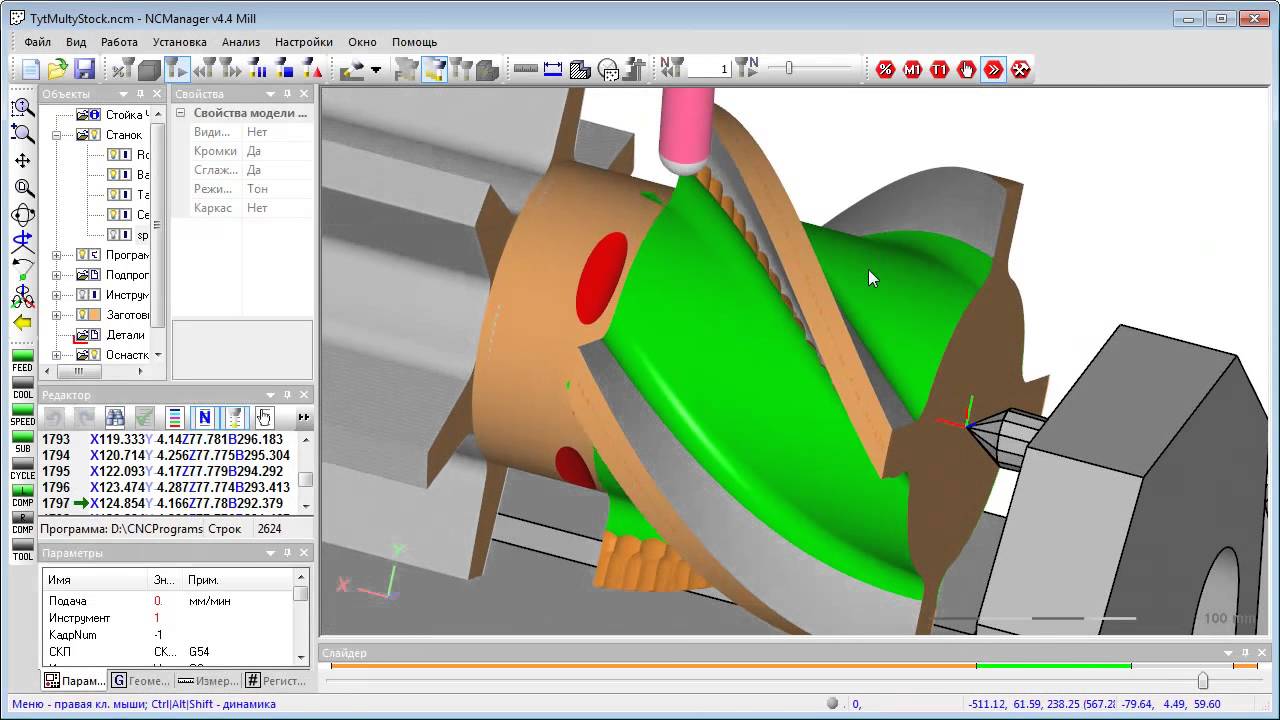The width and height of the screenshot is (1280, 720).
Task: Save the project with the floppy disk icon
Action: [x=84, y=69]
